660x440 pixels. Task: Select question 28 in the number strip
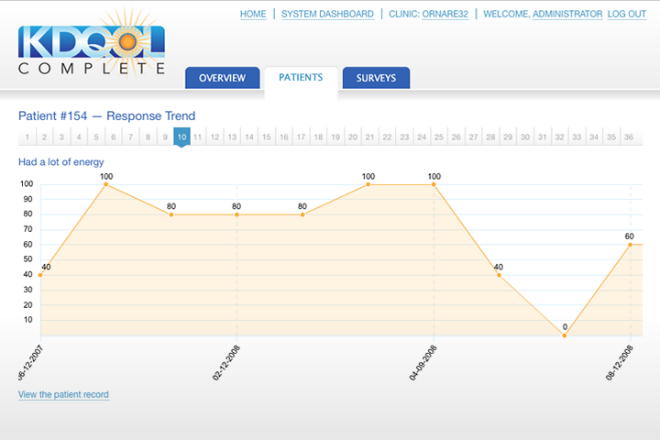click(490, 137)
